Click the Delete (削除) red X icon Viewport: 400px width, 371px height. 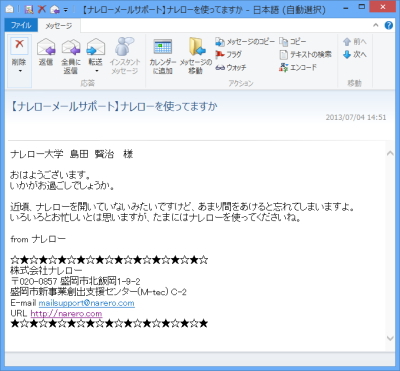(19, 45)
